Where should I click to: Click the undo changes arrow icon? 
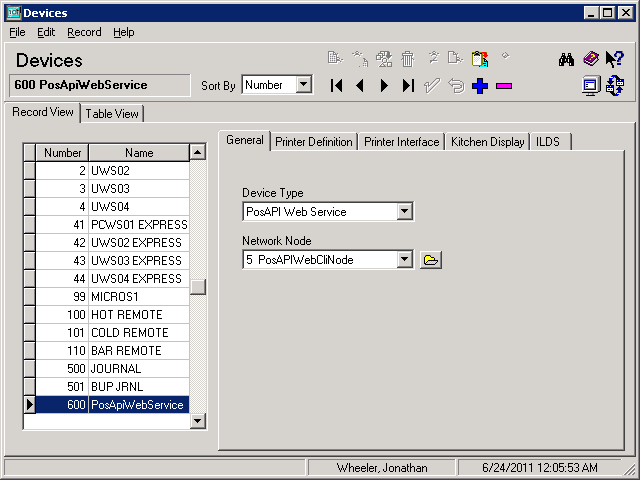pyautogui.click(x=456, y=86)
